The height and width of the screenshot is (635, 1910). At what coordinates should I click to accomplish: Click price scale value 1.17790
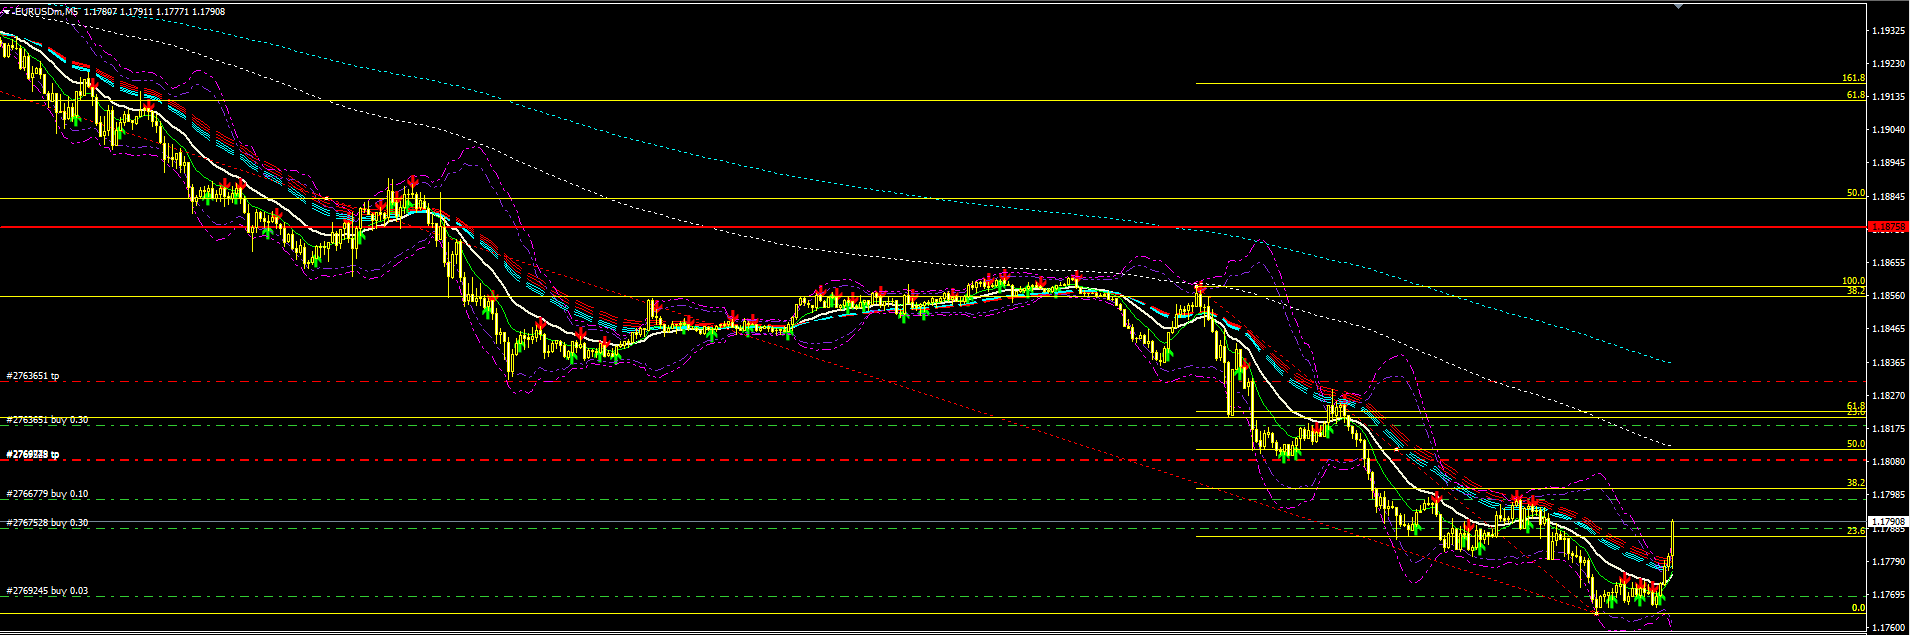click(x=1889, y=562)
